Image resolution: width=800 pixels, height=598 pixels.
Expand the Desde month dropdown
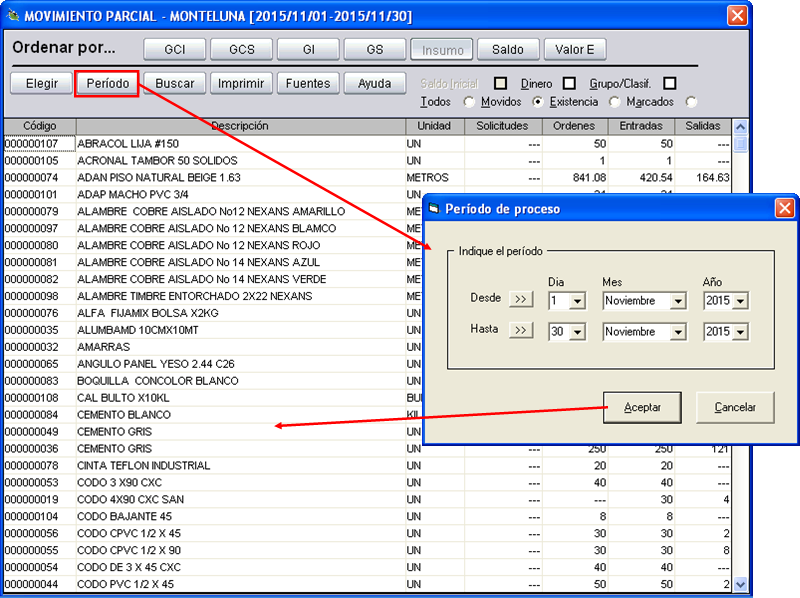pos(678,301)
